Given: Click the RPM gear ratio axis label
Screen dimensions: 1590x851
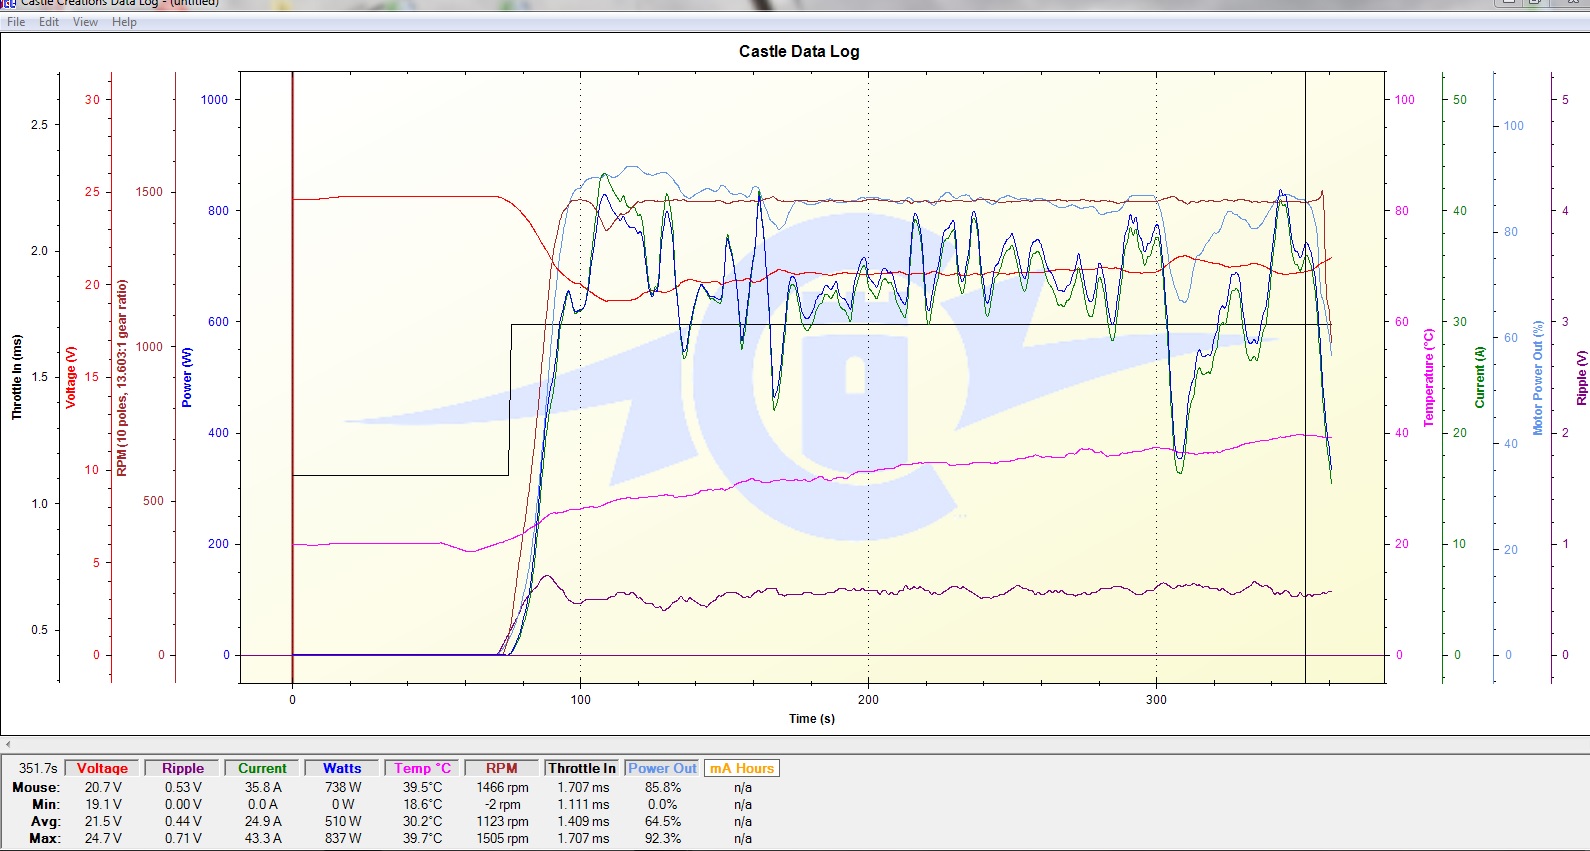Looking at the screenshot, I should (122, 377).
